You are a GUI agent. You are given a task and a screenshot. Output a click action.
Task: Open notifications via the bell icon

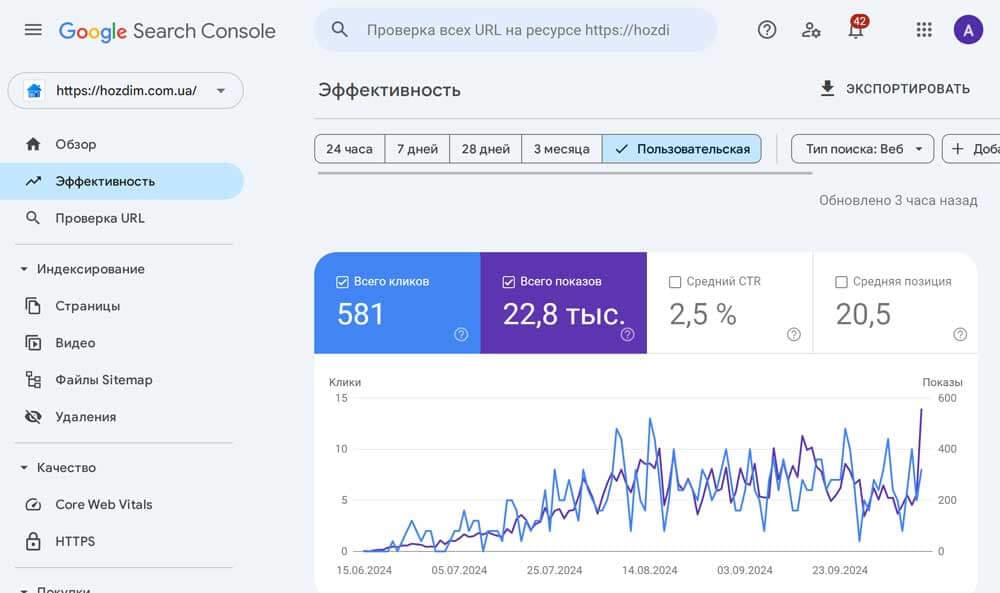coord(856,30)
